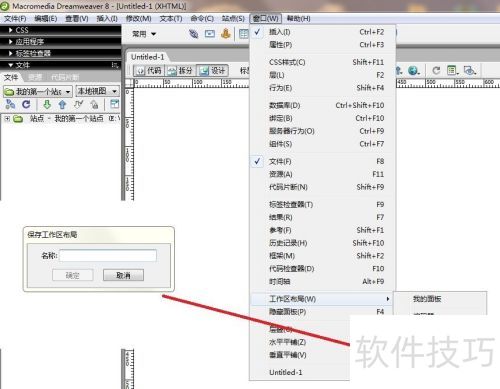The width and height of the screenshot is (500, 389).
Task: Switch to the 代码片断 panel tab
Action: pyautogui.click(x=65, y=78)
